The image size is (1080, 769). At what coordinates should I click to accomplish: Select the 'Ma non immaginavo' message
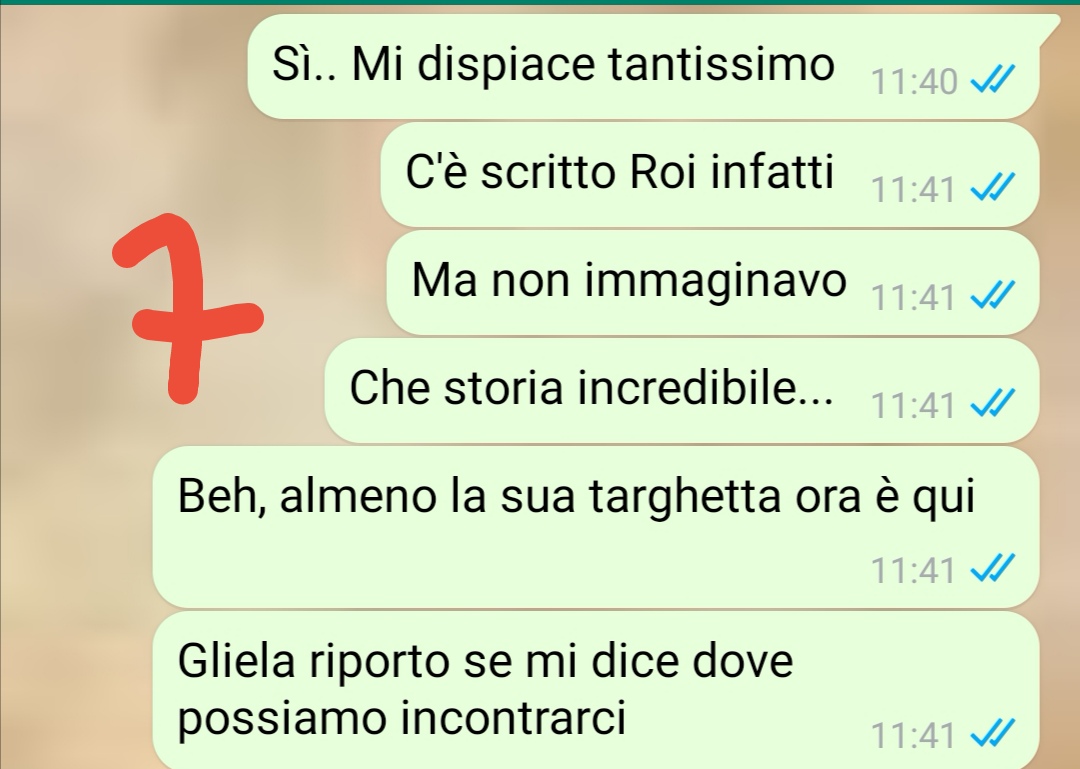[712, 283]
